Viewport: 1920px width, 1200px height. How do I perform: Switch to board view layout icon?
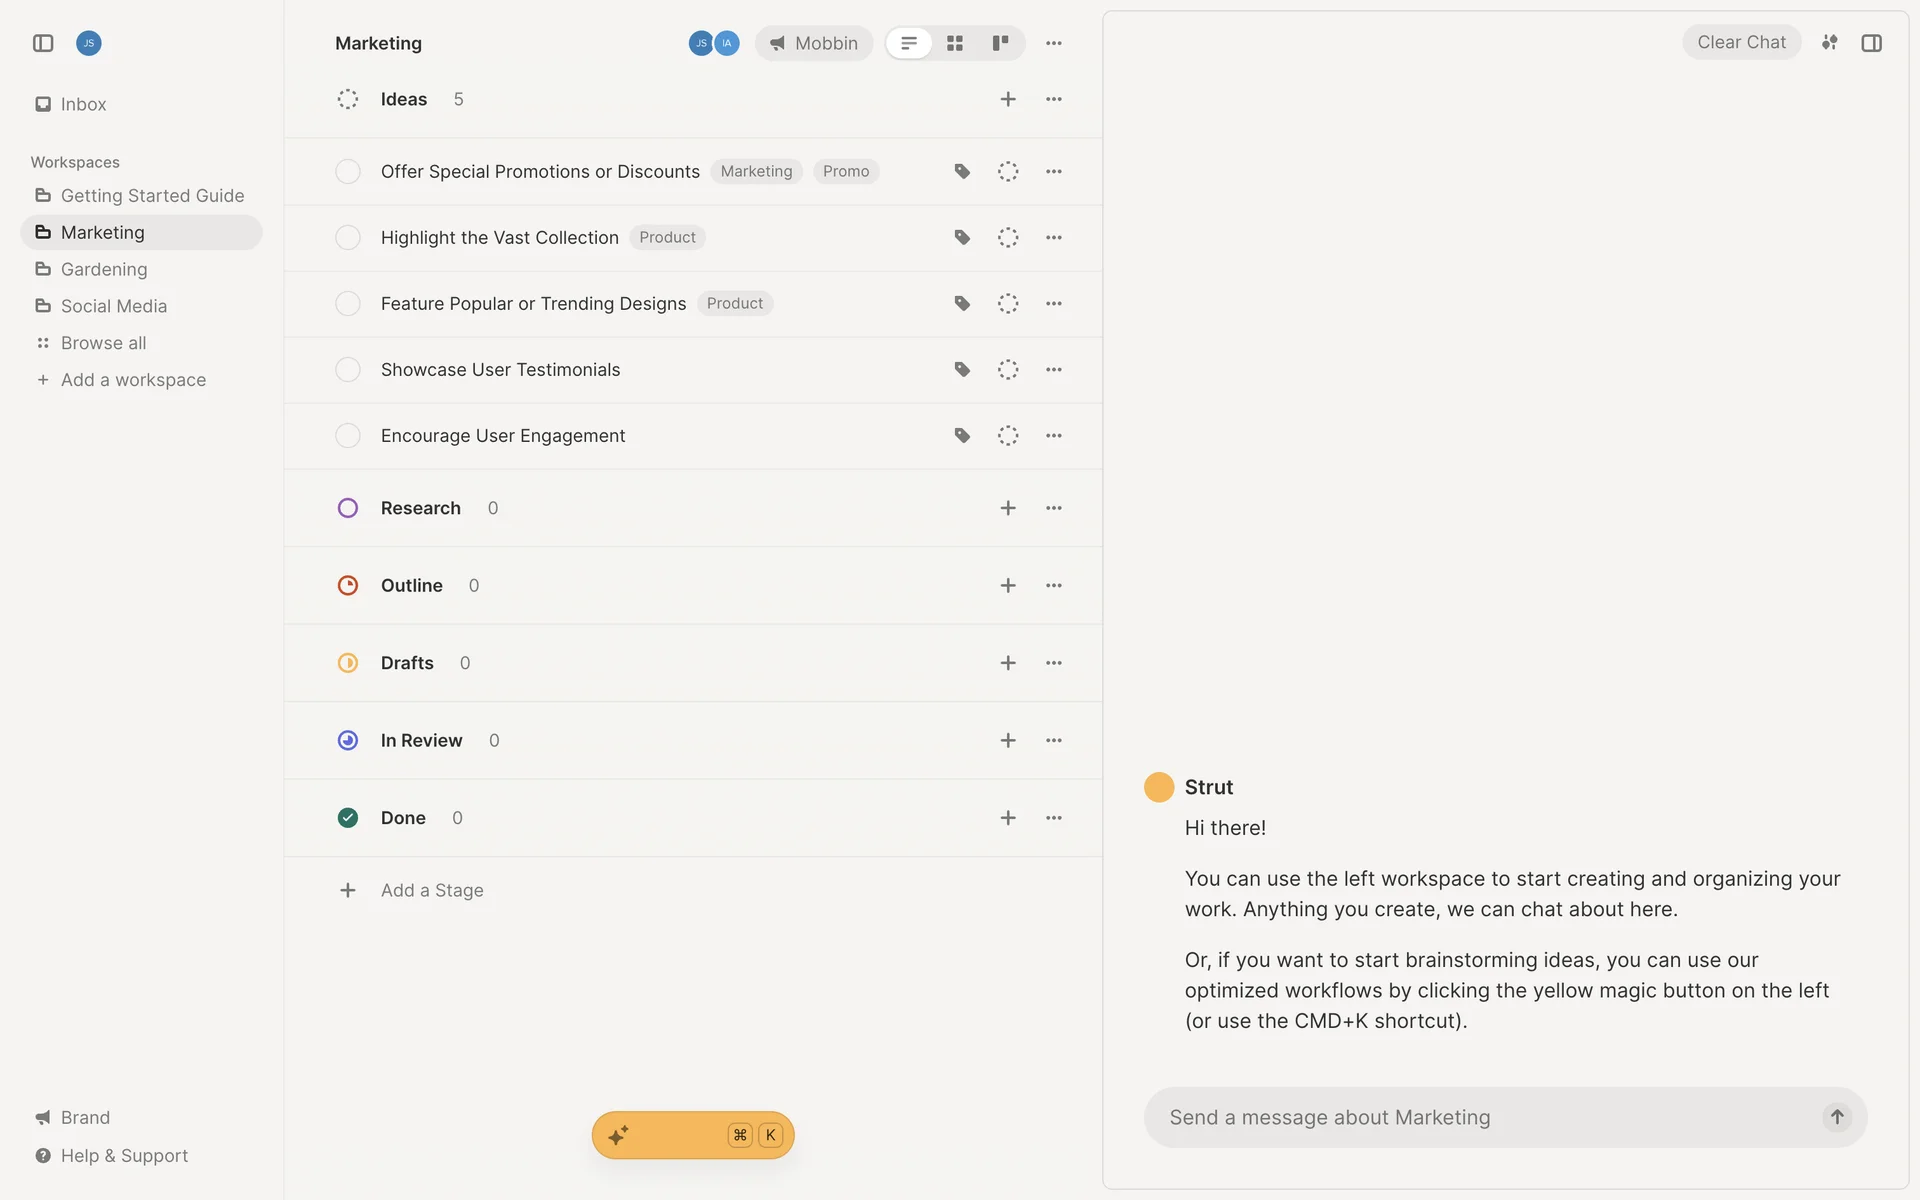[x=1000, y=43]
